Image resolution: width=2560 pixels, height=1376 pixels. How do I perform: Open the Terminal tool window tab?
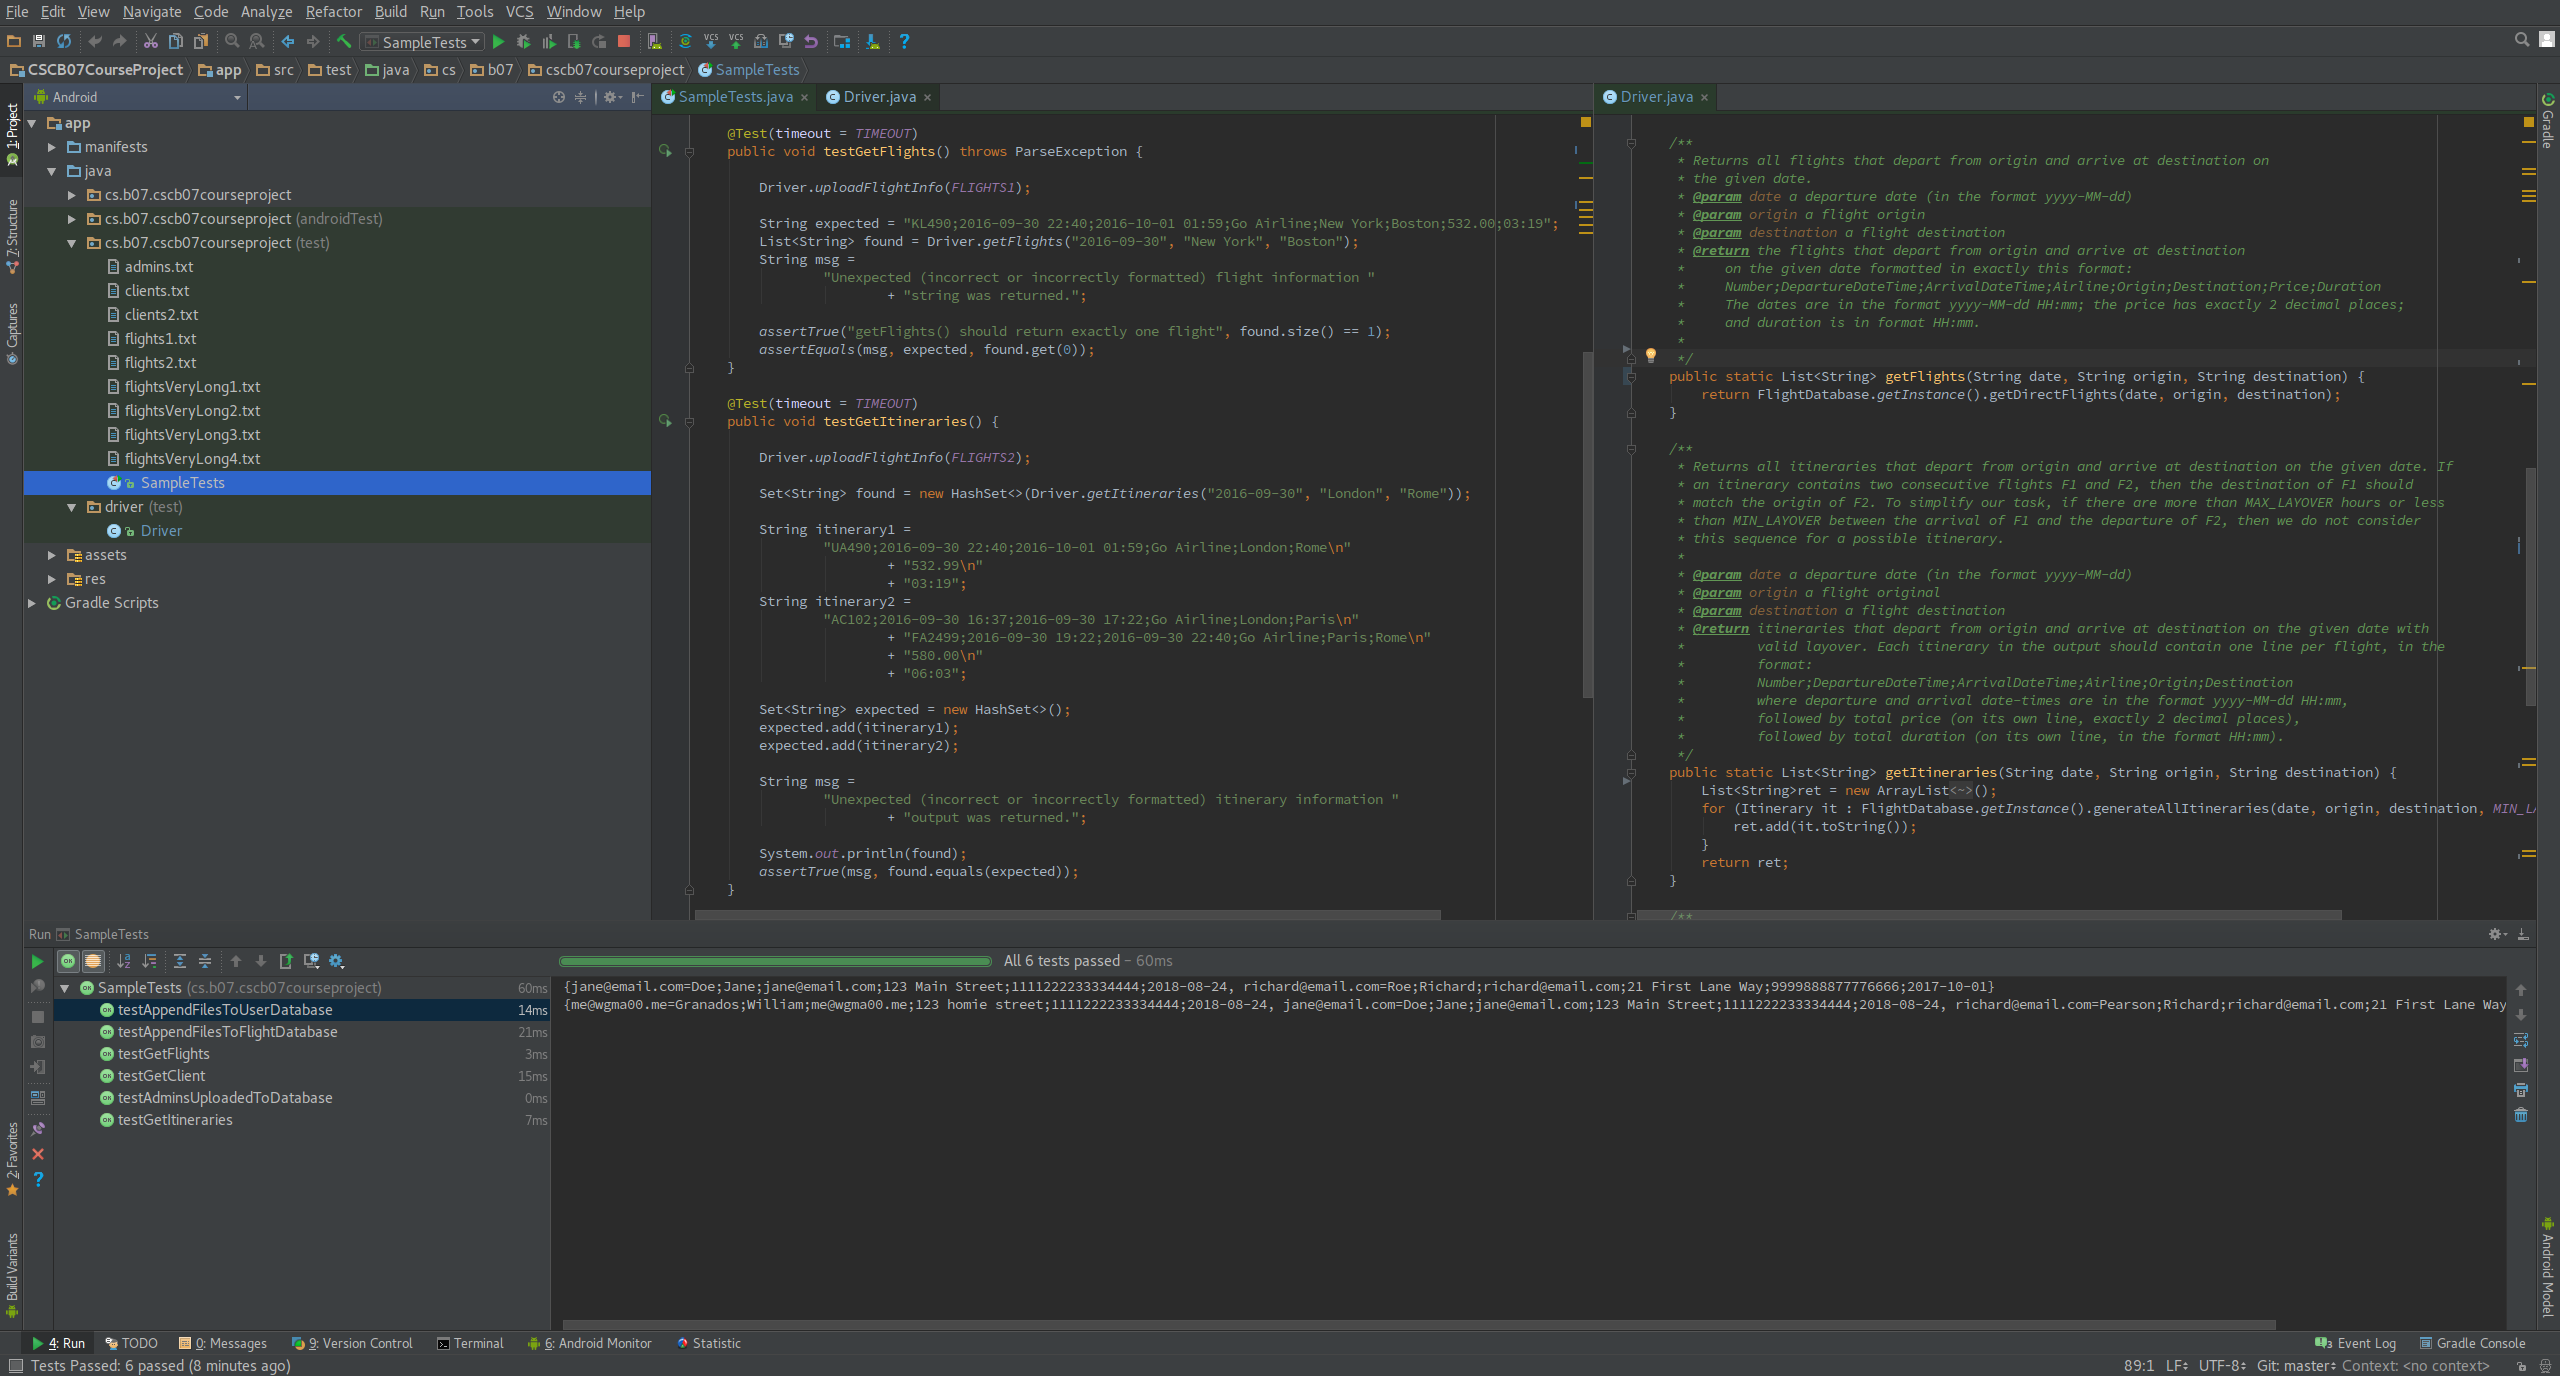(470, 1343)
